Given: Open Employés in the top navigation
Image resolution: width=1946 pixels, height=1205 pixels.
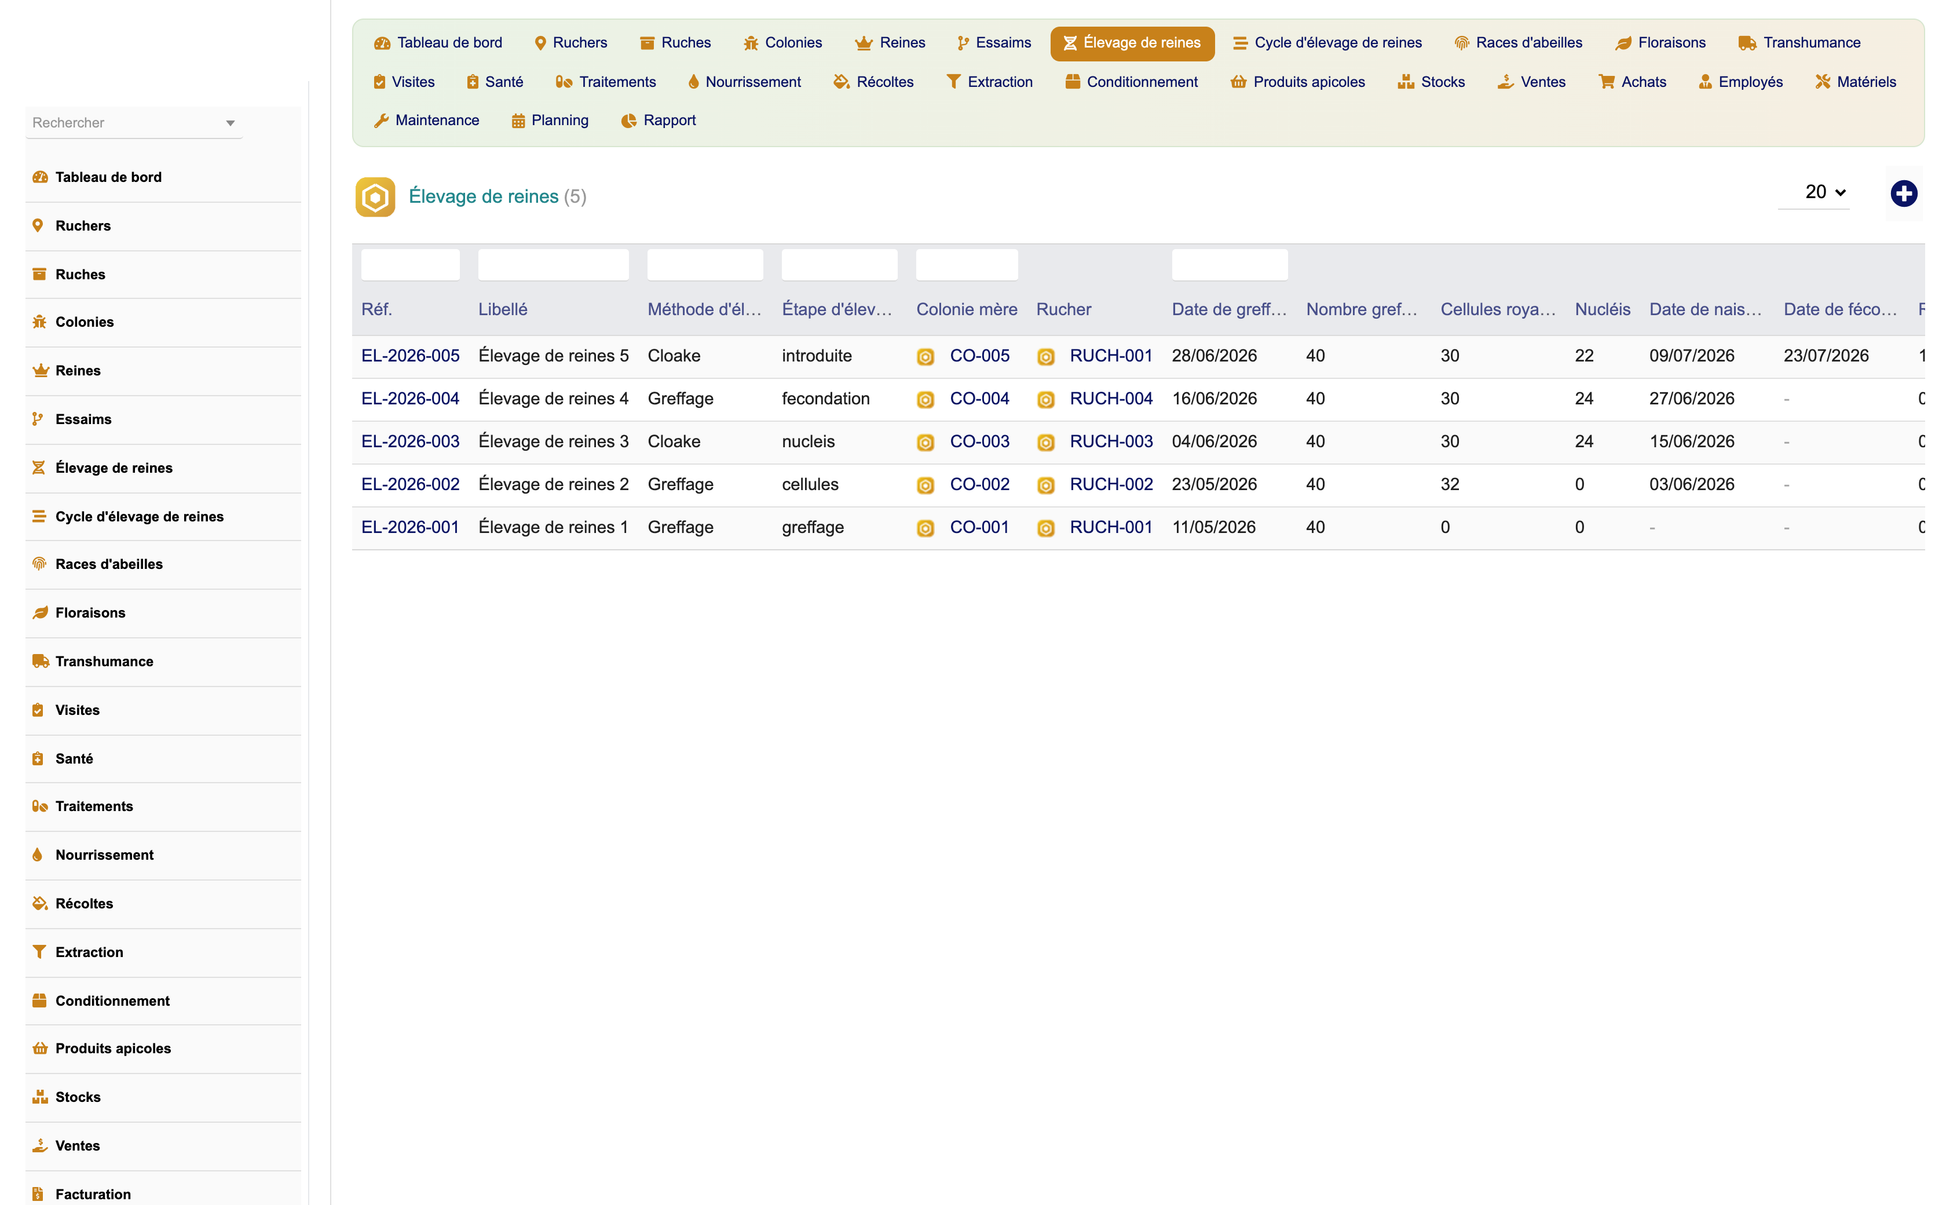Looking at the screenshot, I should click(x=1740, y=82).
